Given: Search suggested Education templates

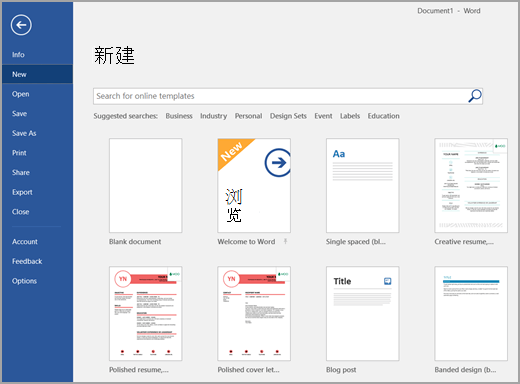Looking at the screenshot, I should pos(383,116).
